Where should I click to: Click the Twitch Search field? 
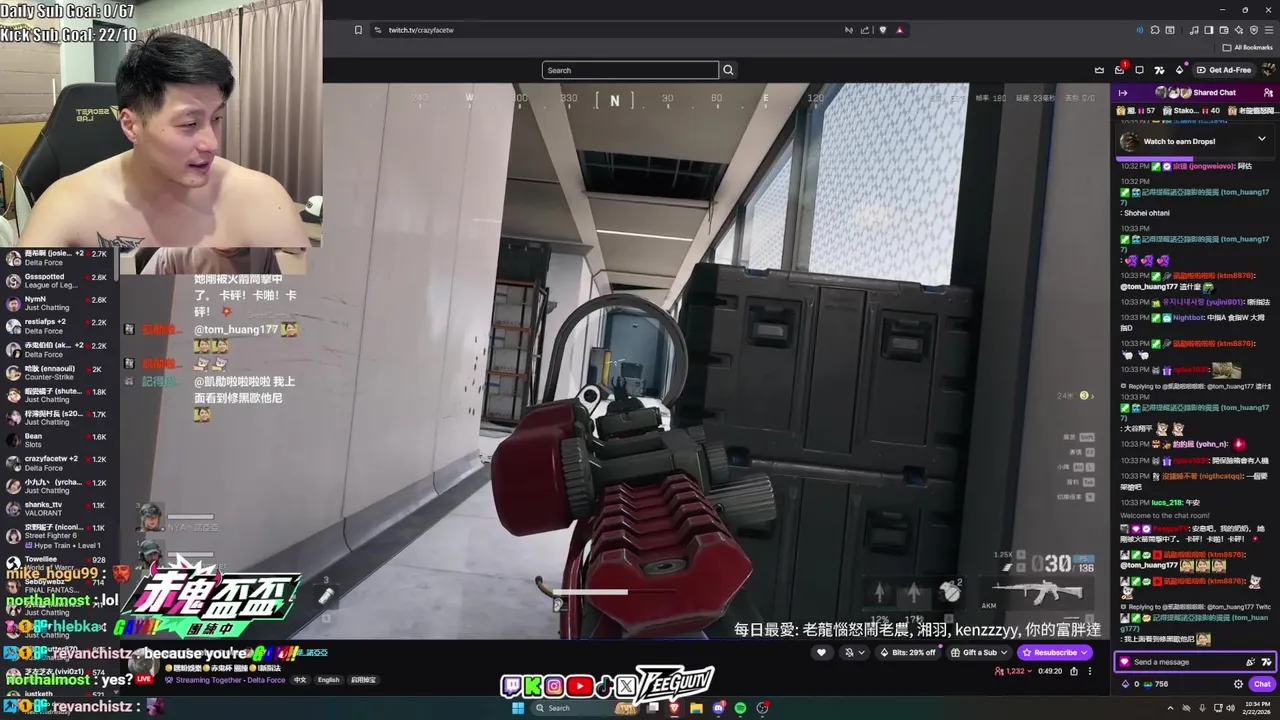tap(630, 70)
